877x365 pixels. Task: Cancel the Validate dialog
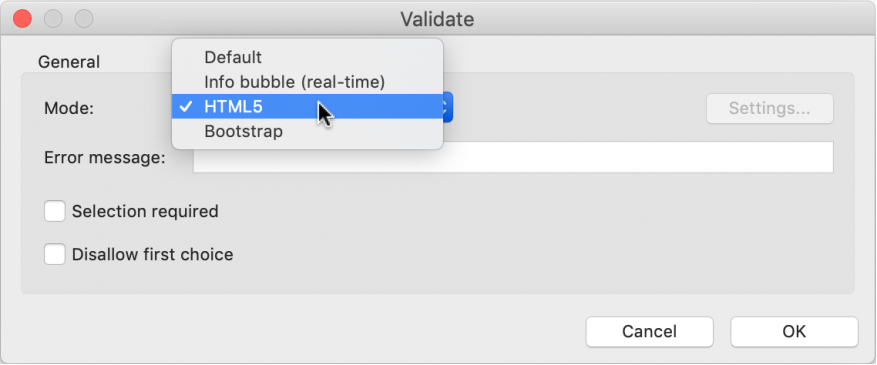pos(649,331)
